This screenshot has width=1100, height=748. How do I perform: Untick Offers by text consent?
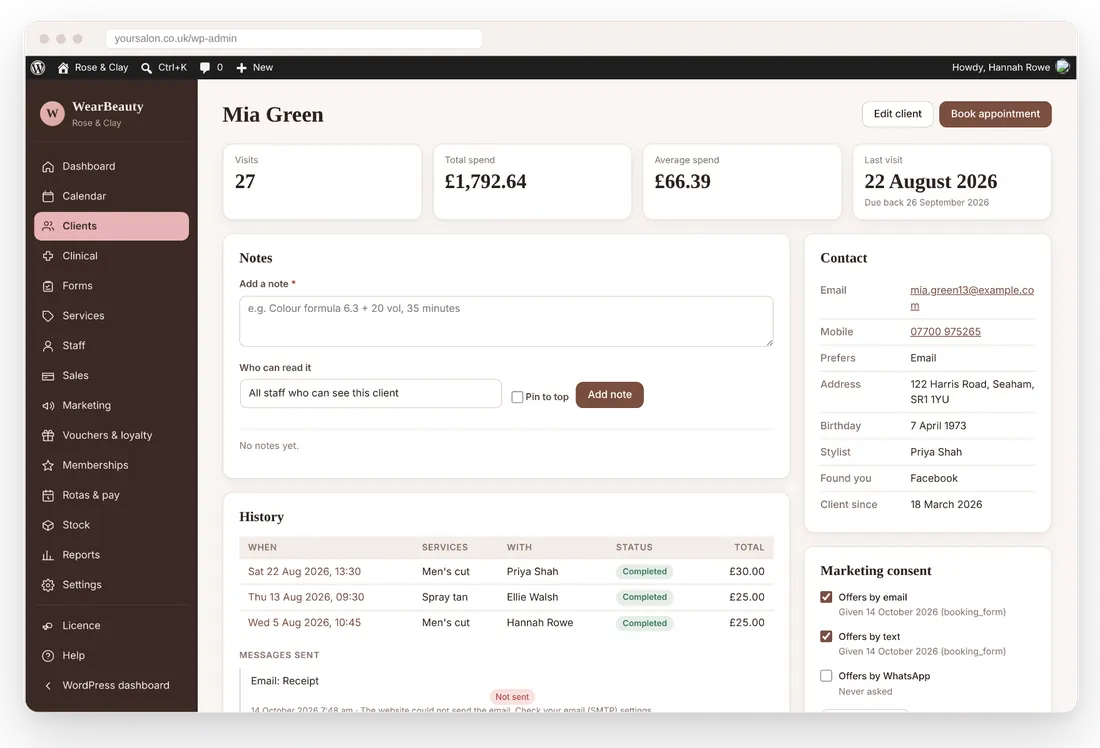click(826, 636)
